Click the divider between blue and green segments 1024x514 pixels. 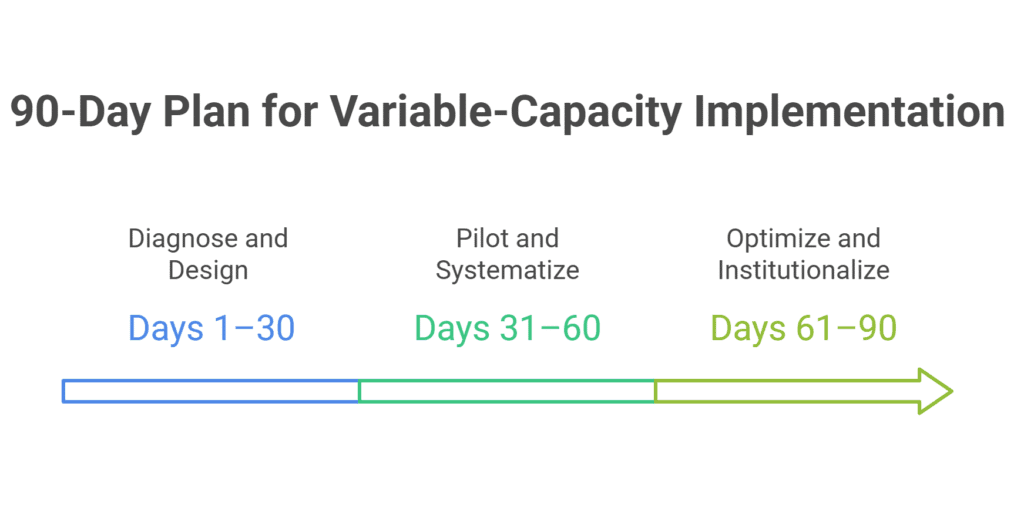(x=359, y=391)
